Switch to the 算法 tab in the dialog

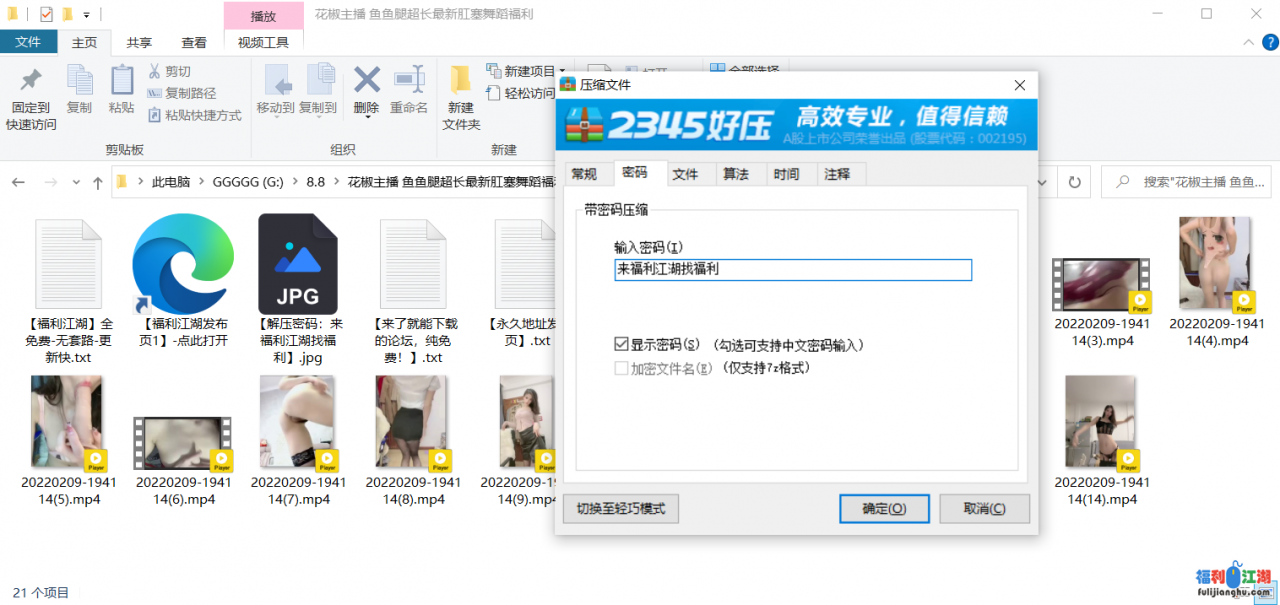(738, 173)
